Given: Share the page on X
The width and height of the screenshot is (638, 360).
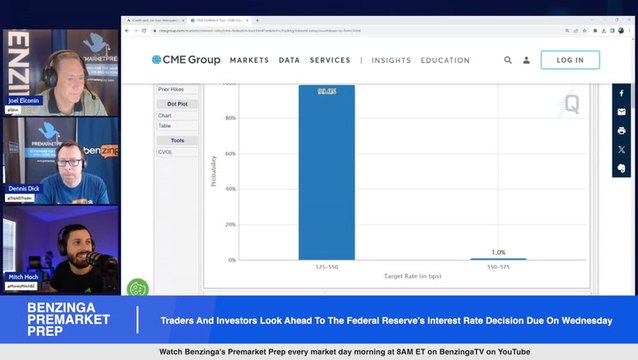Looking at the screenshot, I should (621, 149).
